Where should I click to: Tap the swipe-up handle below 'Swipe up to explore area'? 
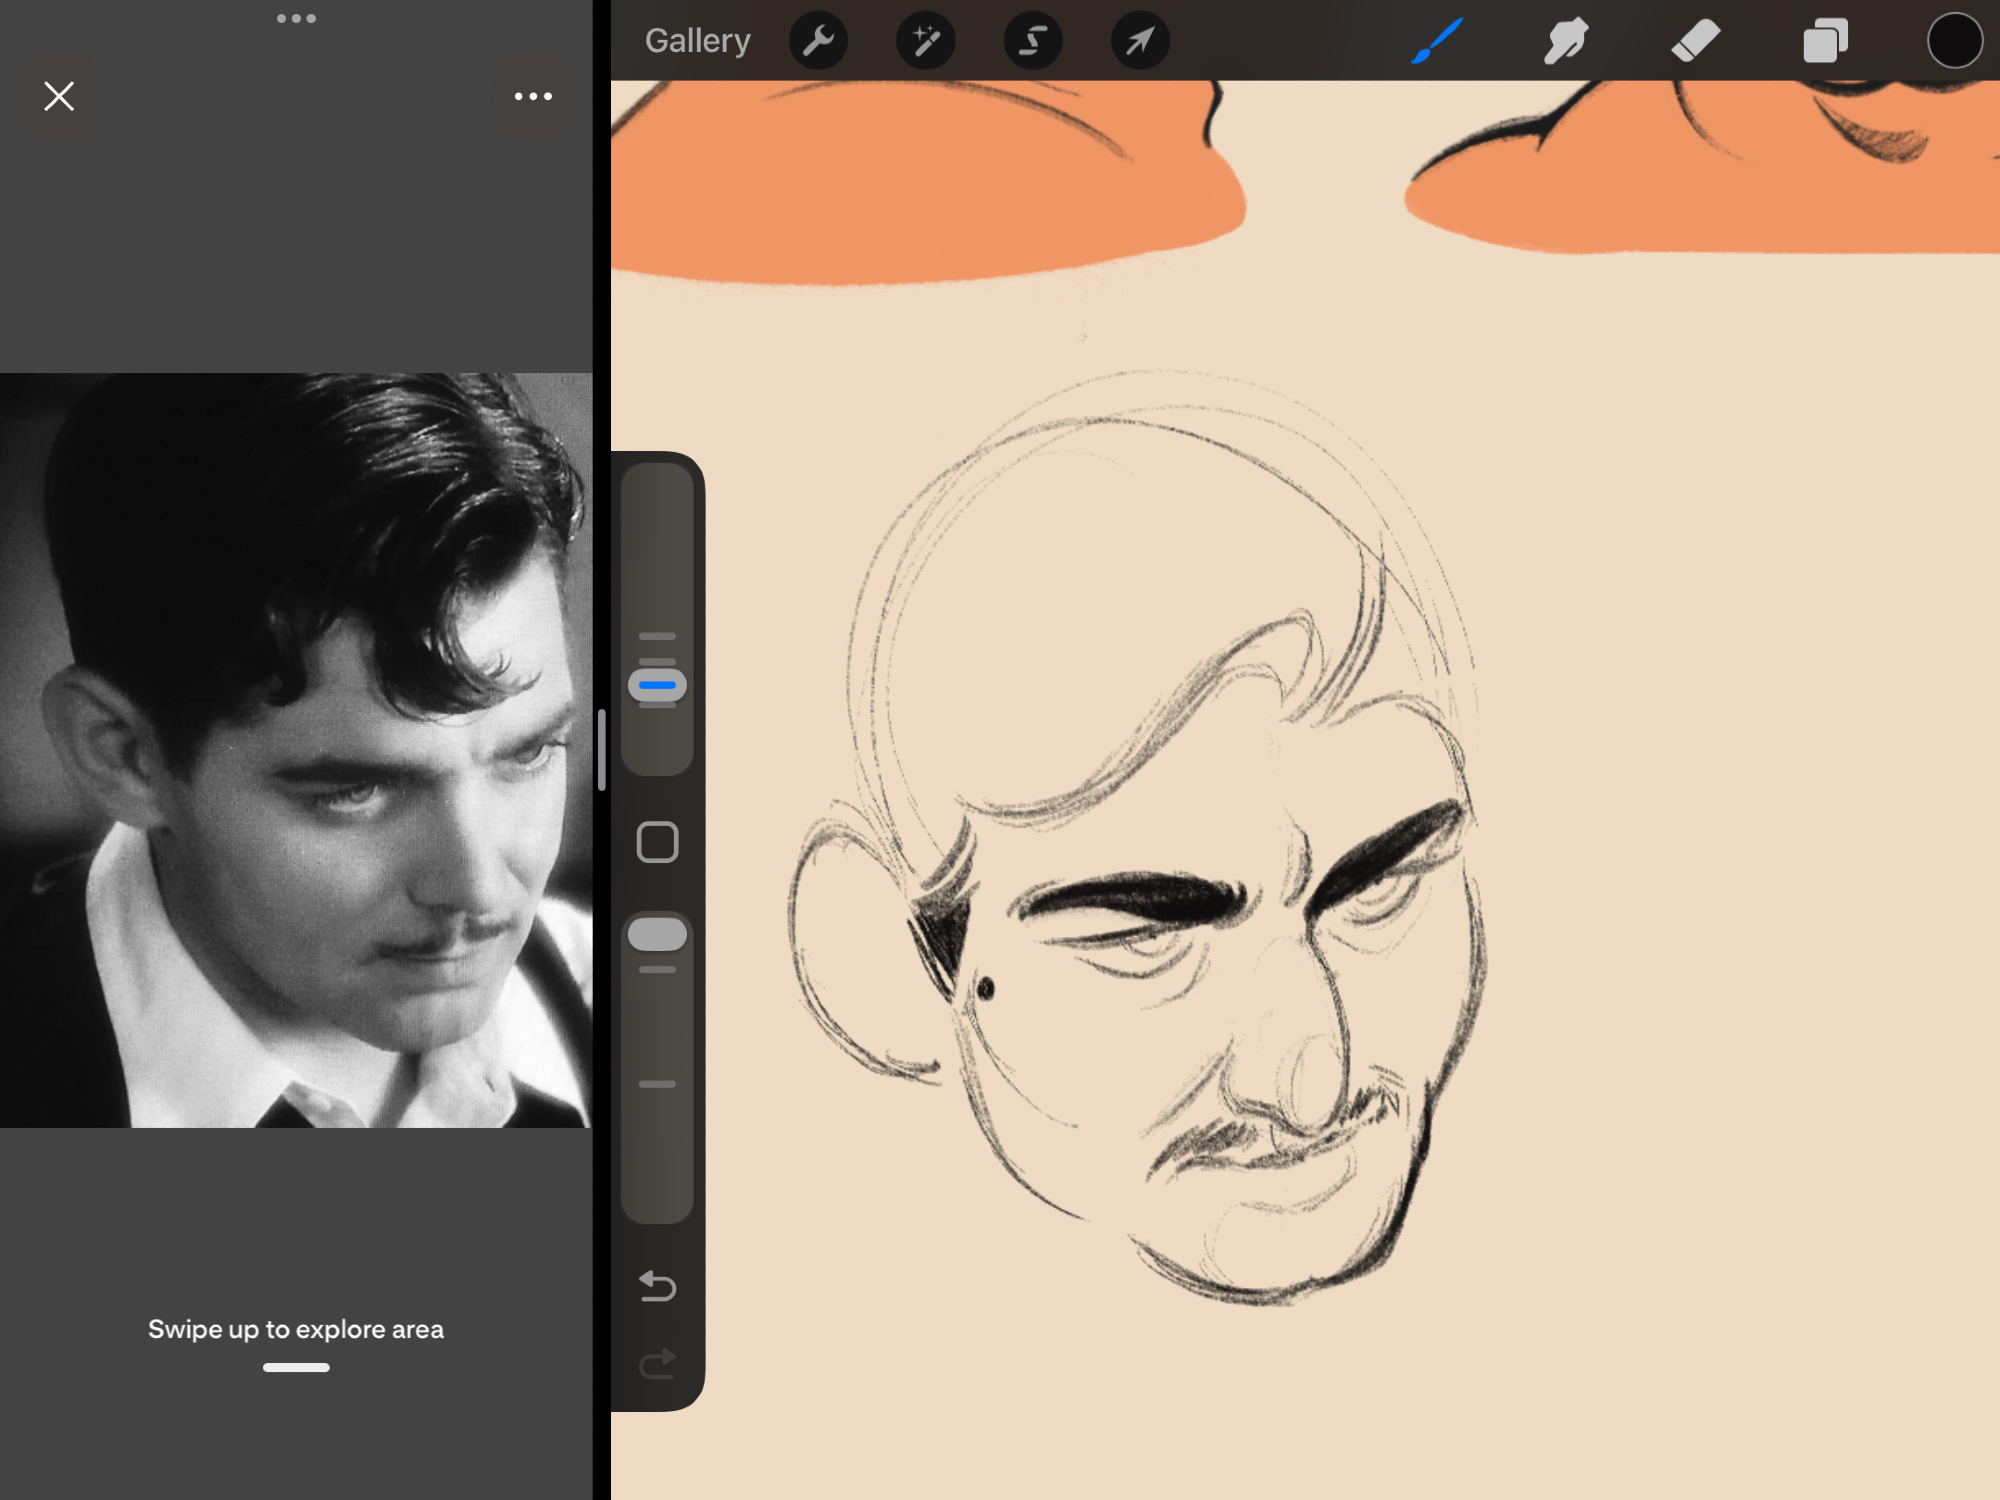point(296,1367)
